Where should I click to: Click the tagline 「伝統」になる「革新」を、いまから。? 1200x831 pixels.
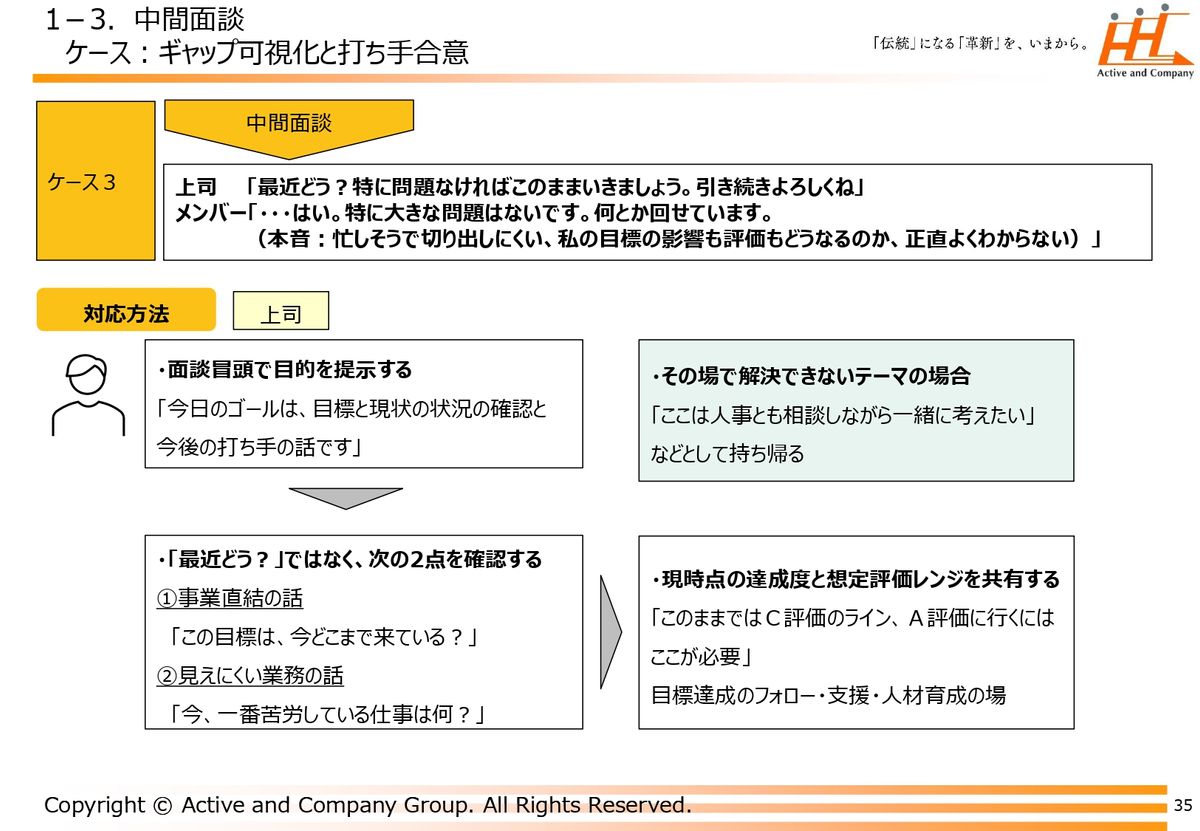(979, 43)
